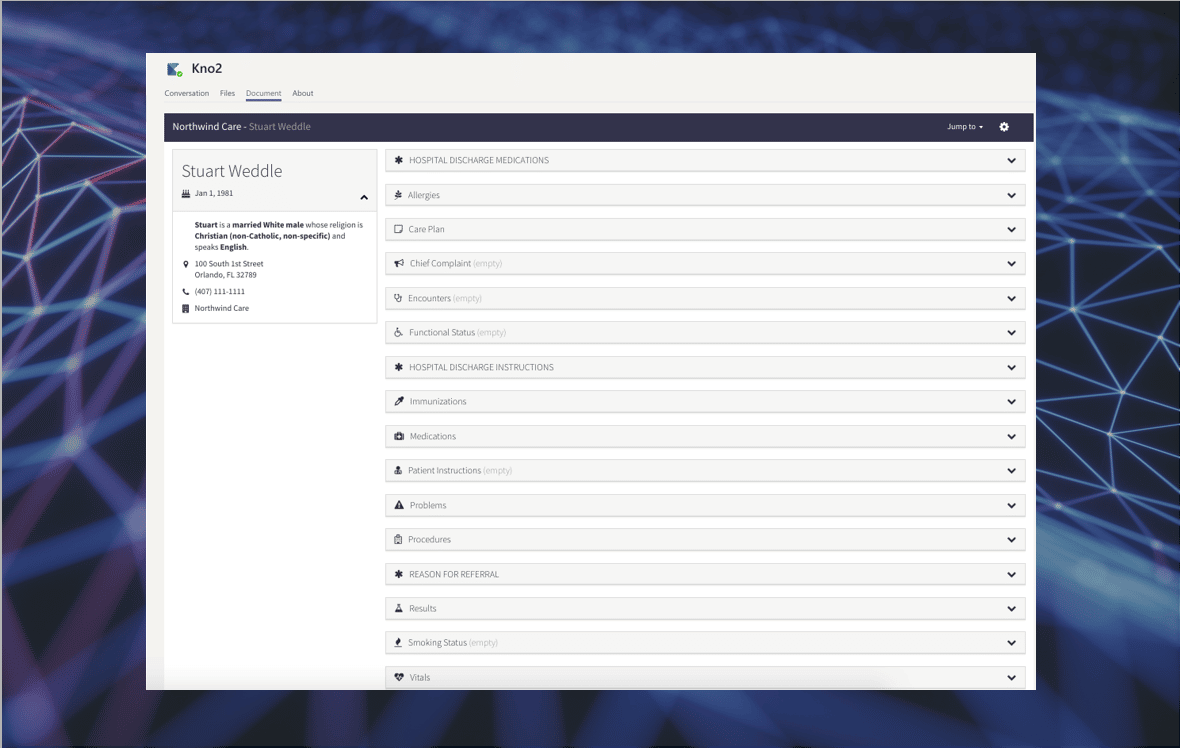Viewport: 1180px width, 748px height.
Task: Click the Allergies section icon
Action: point(398,195)
